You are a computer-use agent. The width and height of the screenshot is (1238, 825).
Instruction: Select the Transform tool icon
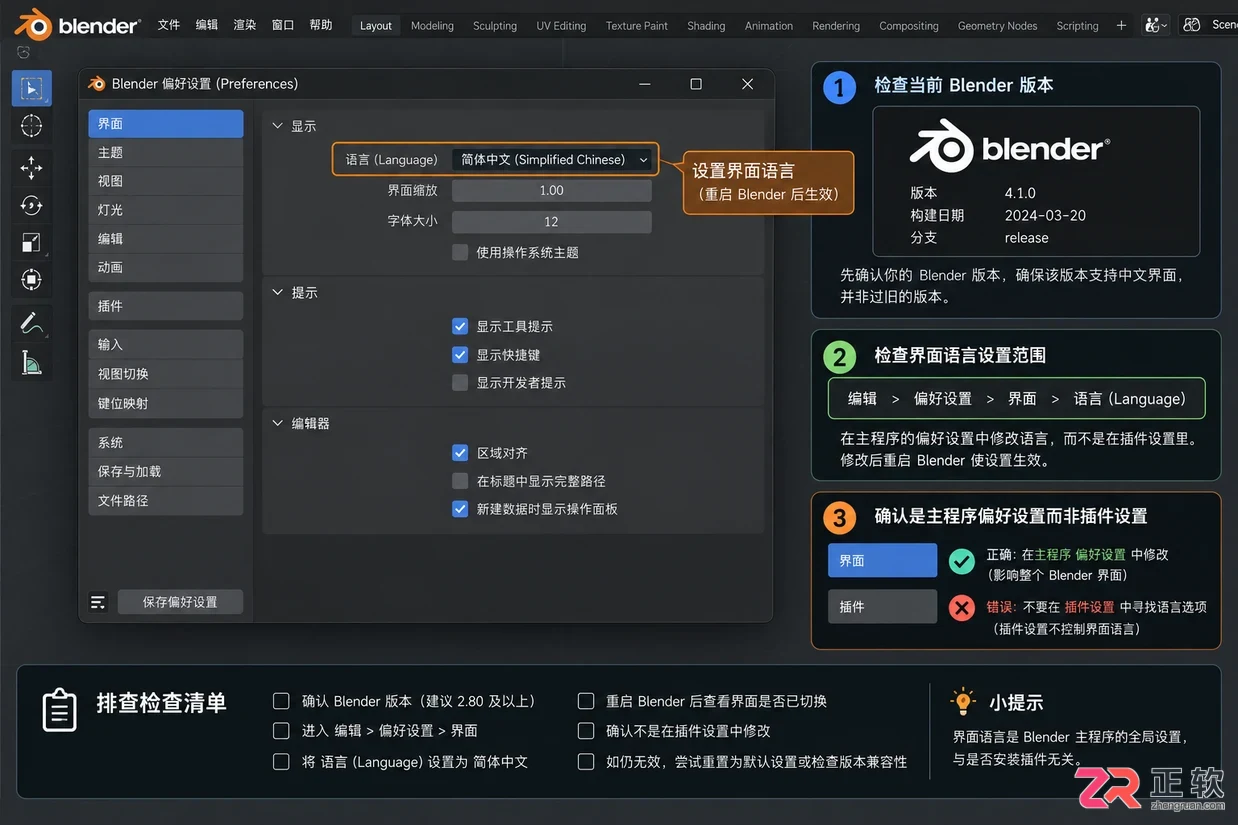(x=31, y=280)
